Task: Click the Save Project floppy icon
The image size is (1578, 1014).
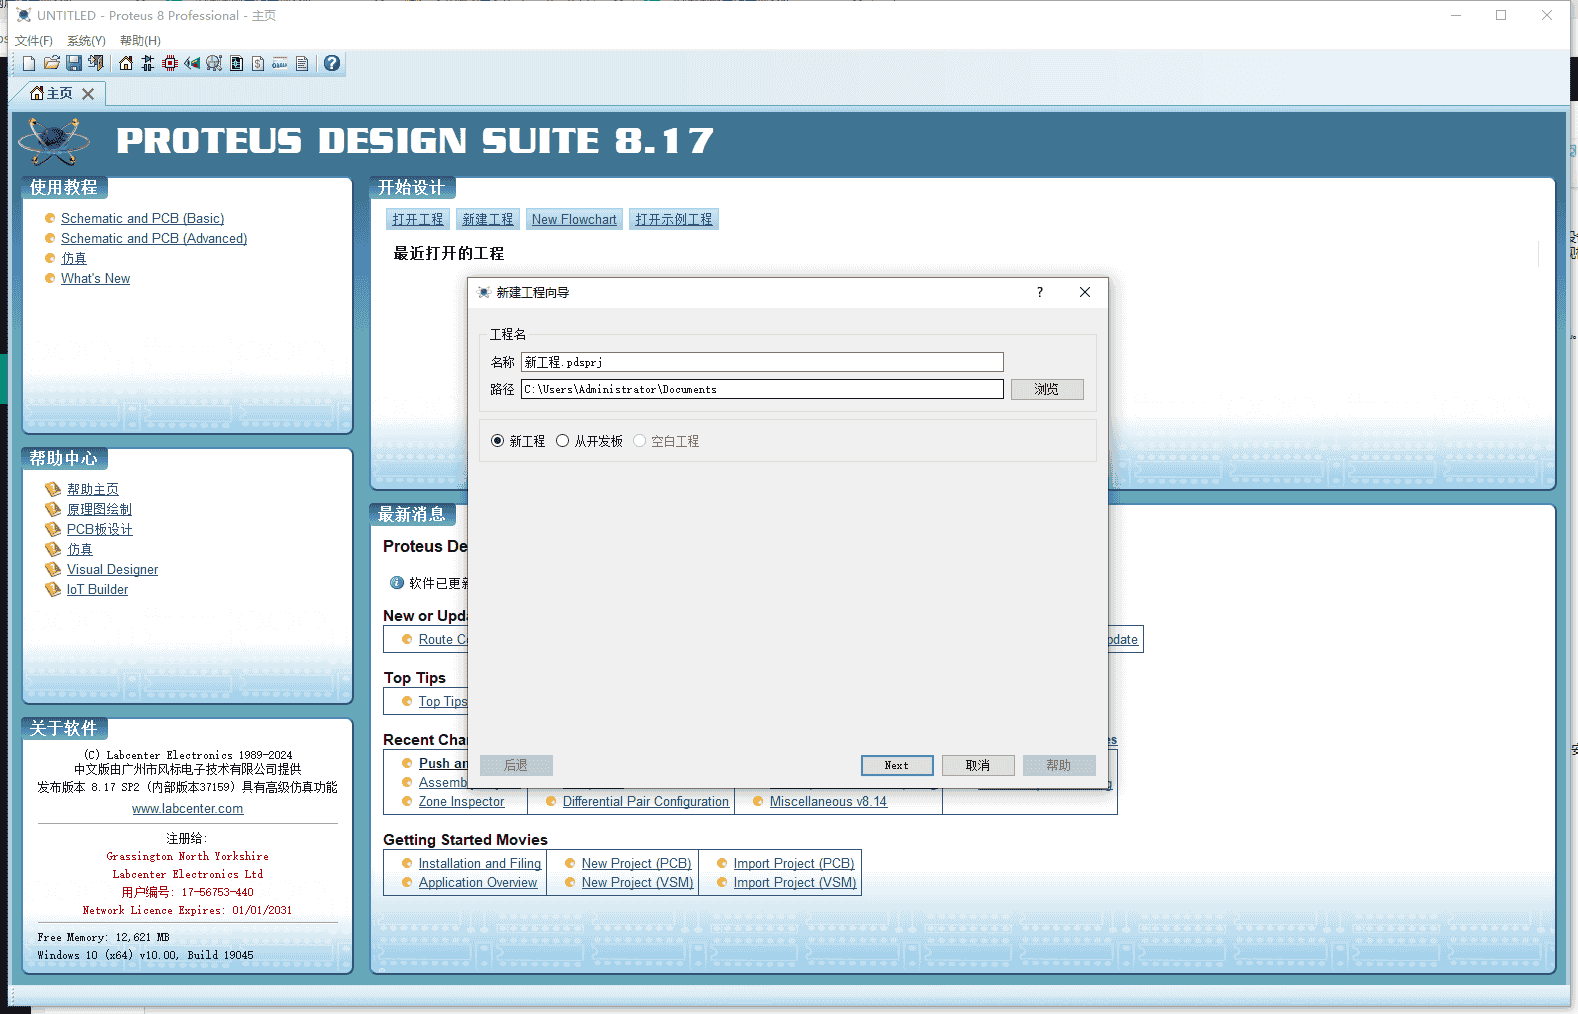Action: tap(73, 63)
